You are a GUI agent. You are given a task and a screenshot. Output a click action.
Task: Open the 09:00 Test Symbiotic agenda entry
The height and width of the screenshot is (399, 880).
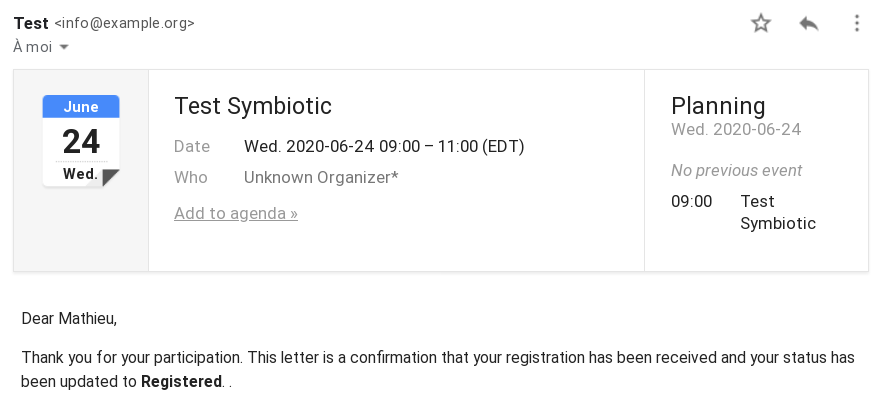(x=744, y=212)
